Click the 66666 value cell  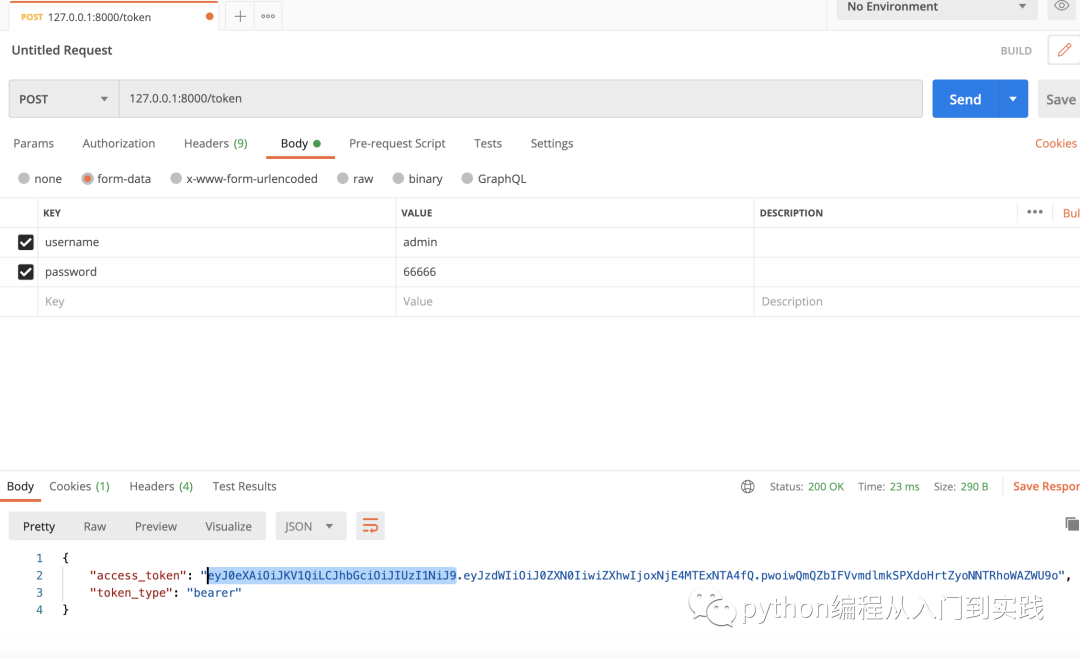574,272
